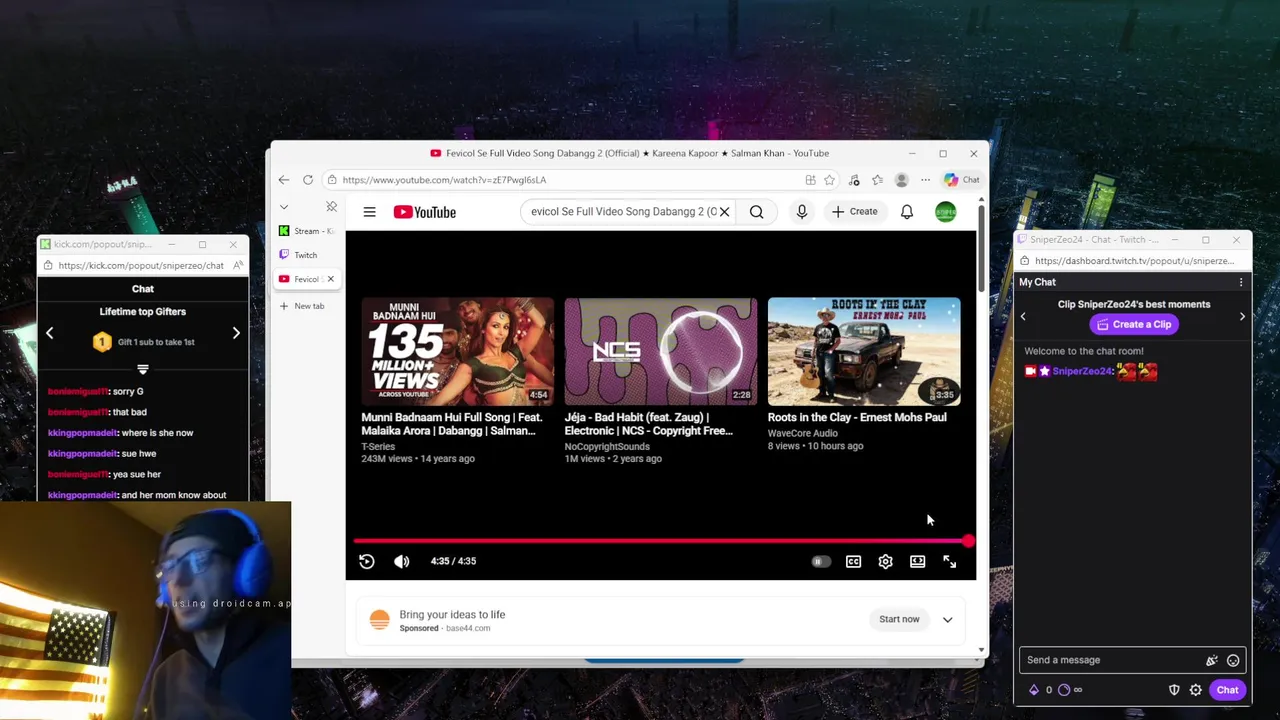Open the split-screen icon in Edge's address bar
1280x720 pixels.
(810, 180)
